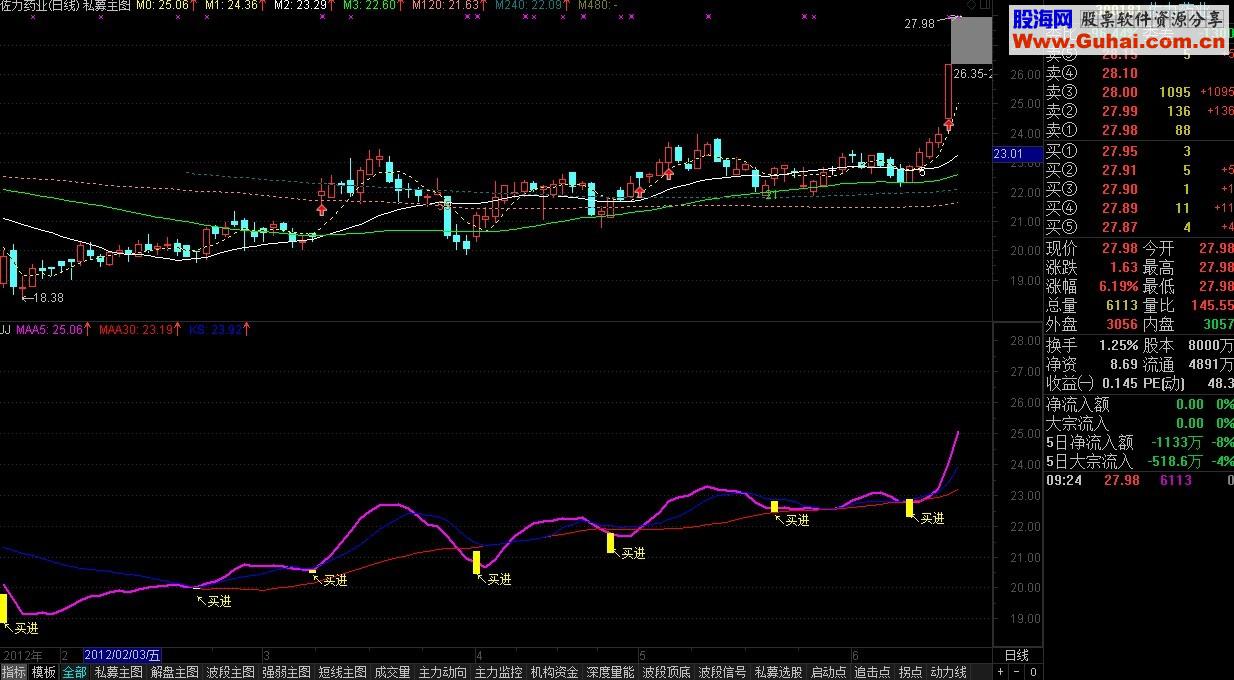Show the 机构资金 indicator
The height and width of the screenshot is (680, 1234).
(554, 672)
